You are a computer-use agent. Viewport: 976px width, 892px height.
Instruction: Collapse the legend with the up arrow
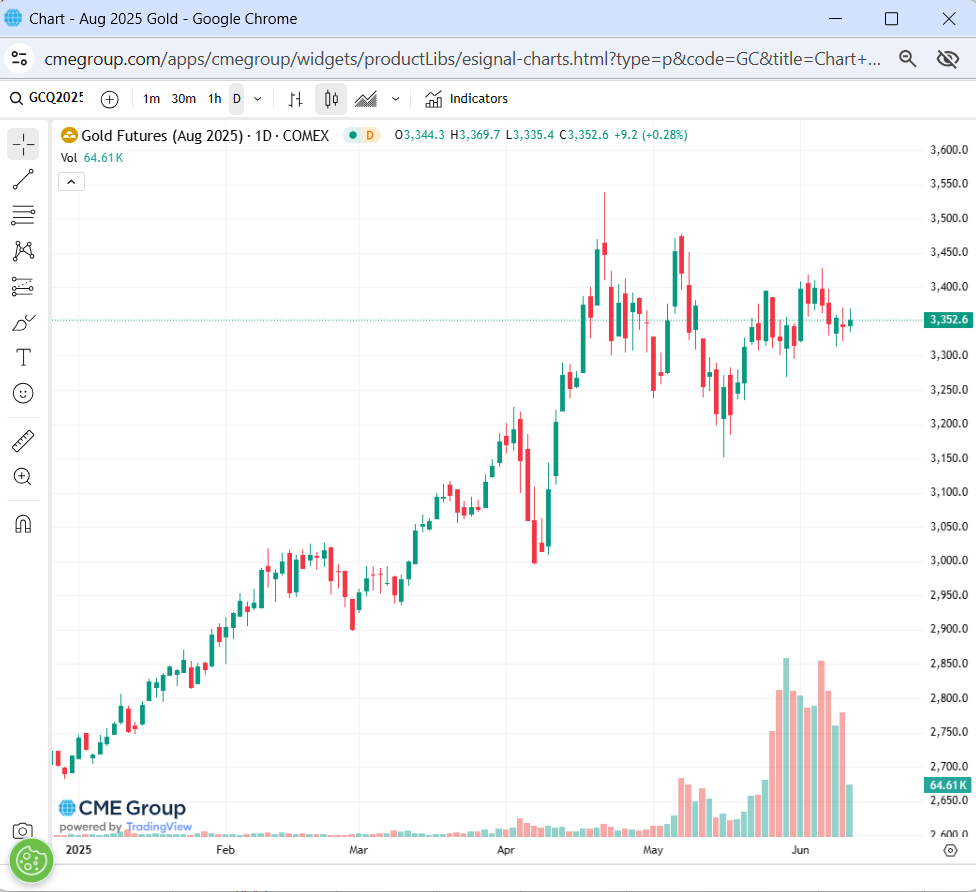(x=70, y=181)
